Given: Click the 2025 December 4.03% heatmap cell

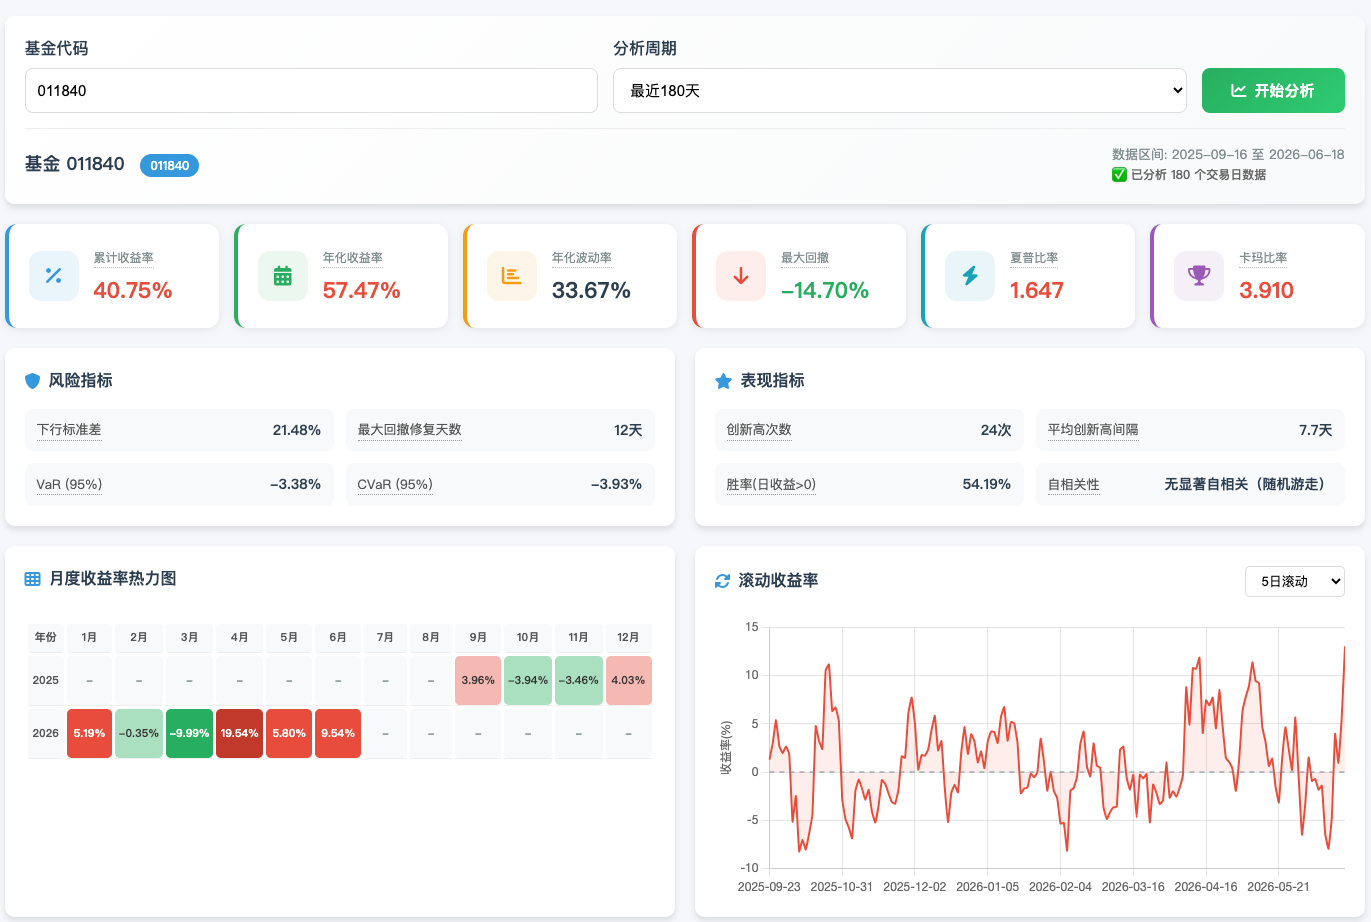Looking at the screenshot, I should point(629,681).
